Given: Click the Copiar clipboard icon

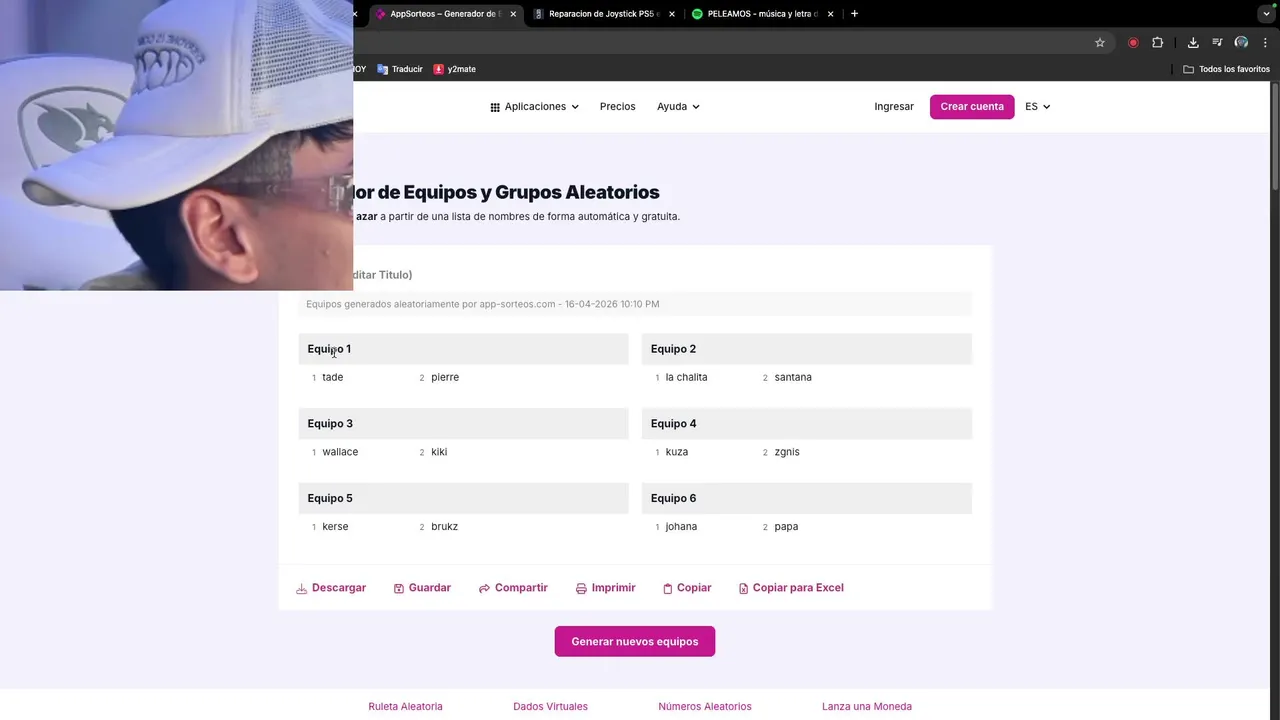Looking at the screenshot, I should tap(668, 589).
